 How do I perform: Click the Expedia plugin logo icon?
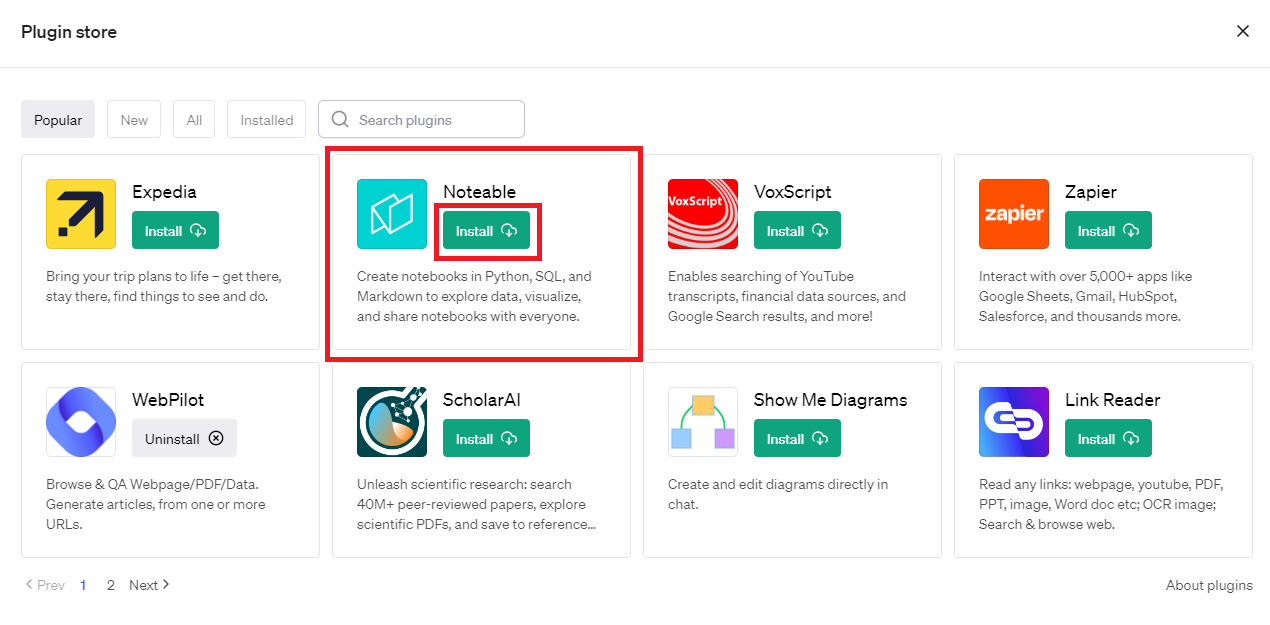point(81,214)
